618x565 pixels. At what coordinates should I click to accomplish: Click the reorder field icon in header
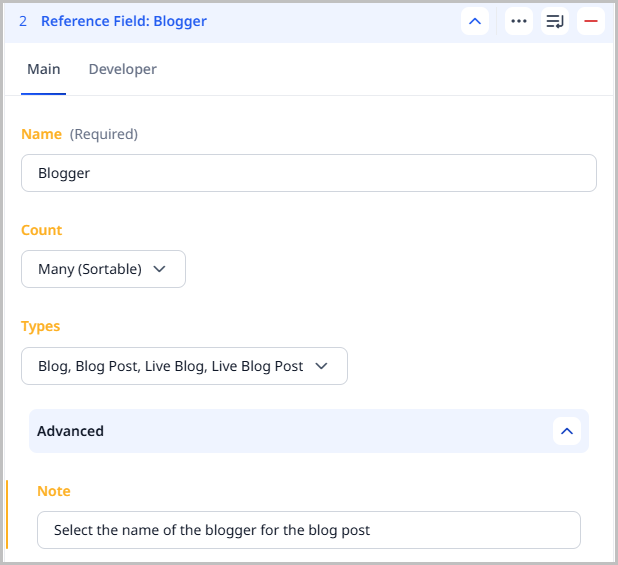[555, 21]
